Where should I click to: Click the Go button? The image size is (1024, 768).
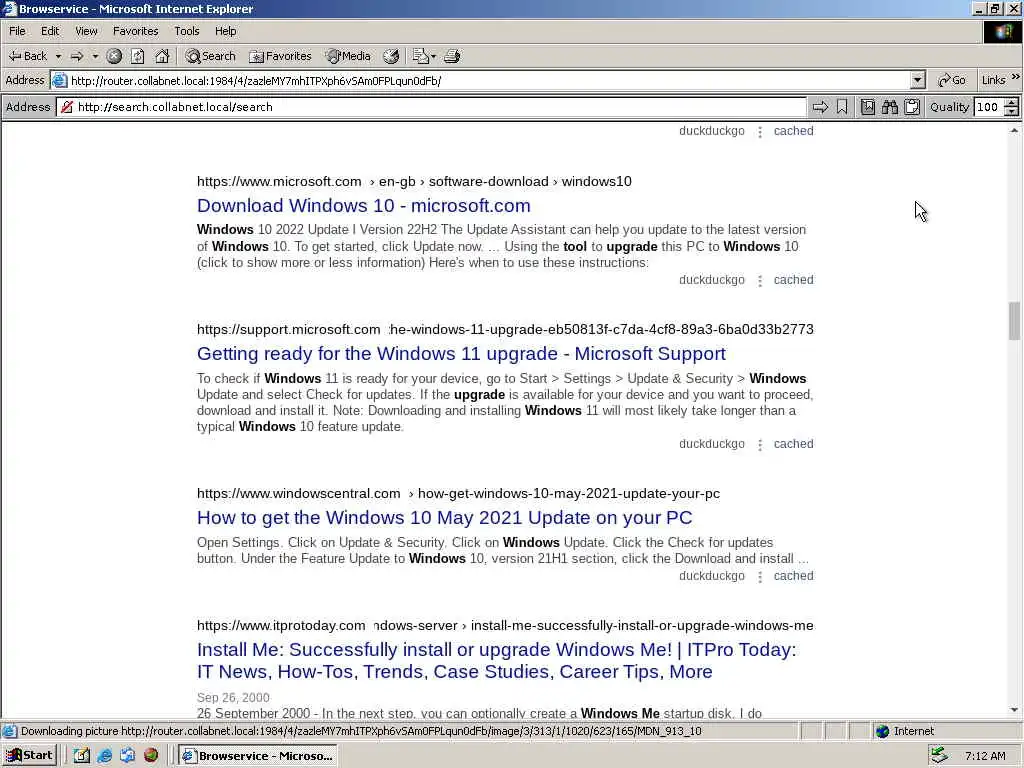(x=952, y=80)
